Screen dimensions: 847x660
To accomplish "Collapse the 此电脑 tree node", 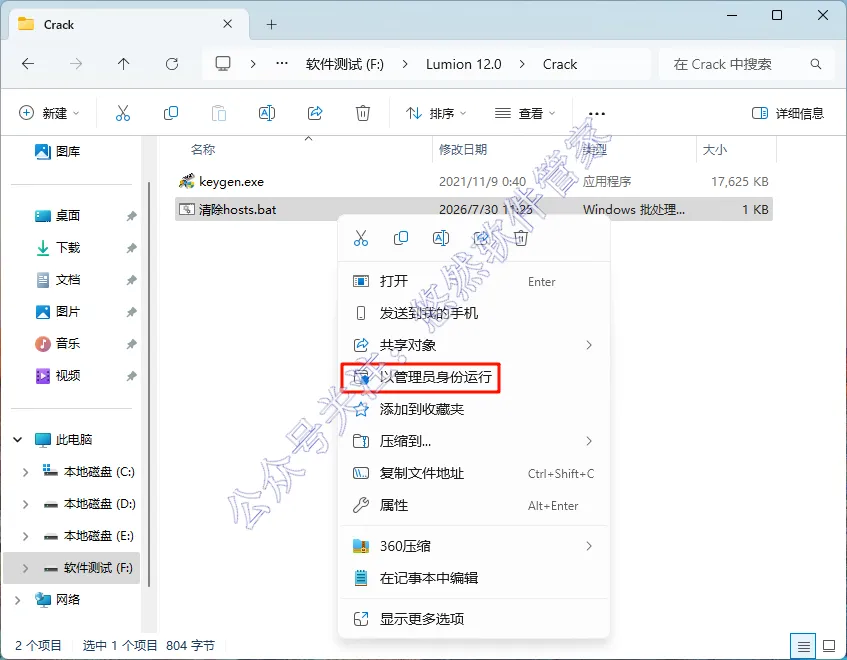I will tap(18, 440).
